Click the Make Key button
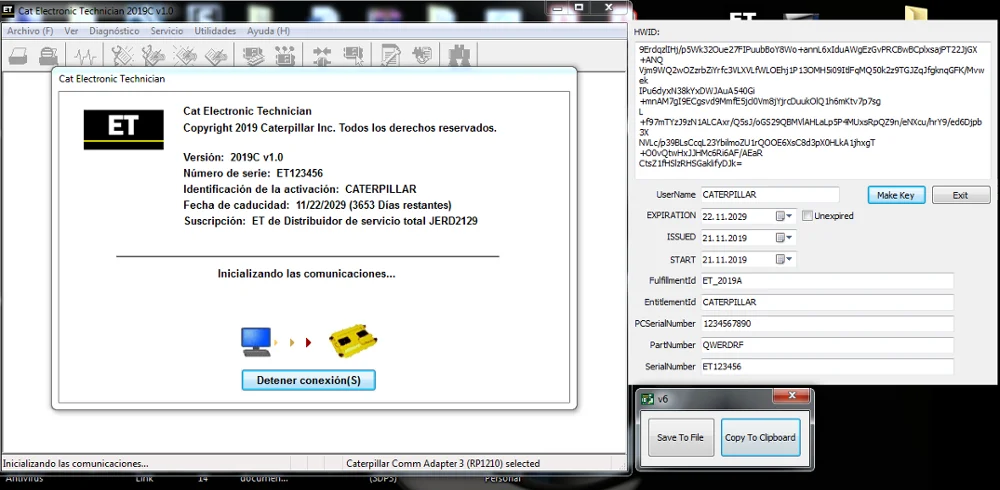This screenshot has width=1000, height=490. tap(896, 195)
